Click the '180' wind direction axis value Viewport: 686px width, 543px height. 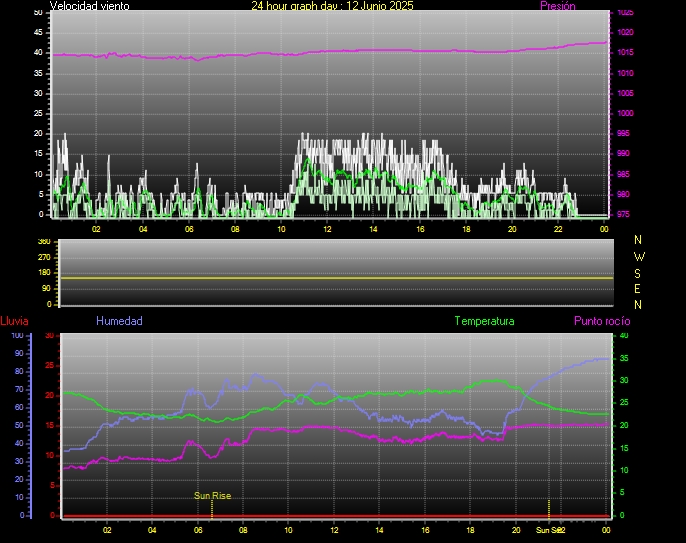click(x=44, y=273)
